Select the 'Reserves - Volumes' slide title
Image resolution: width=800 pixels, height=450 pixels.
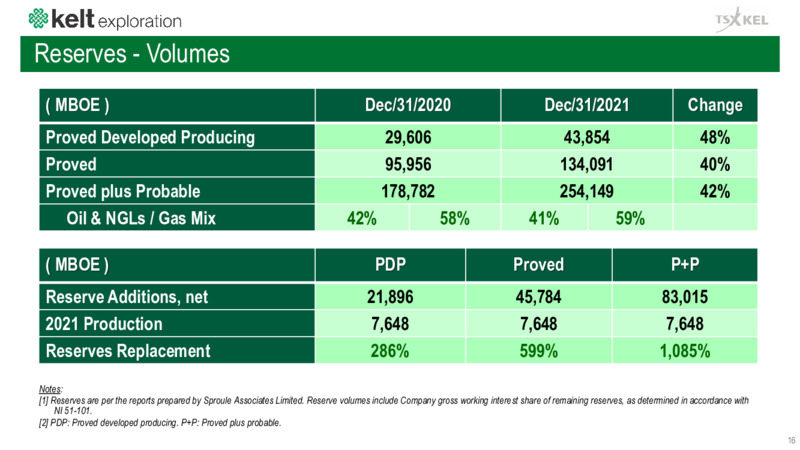tap(132, 54)
